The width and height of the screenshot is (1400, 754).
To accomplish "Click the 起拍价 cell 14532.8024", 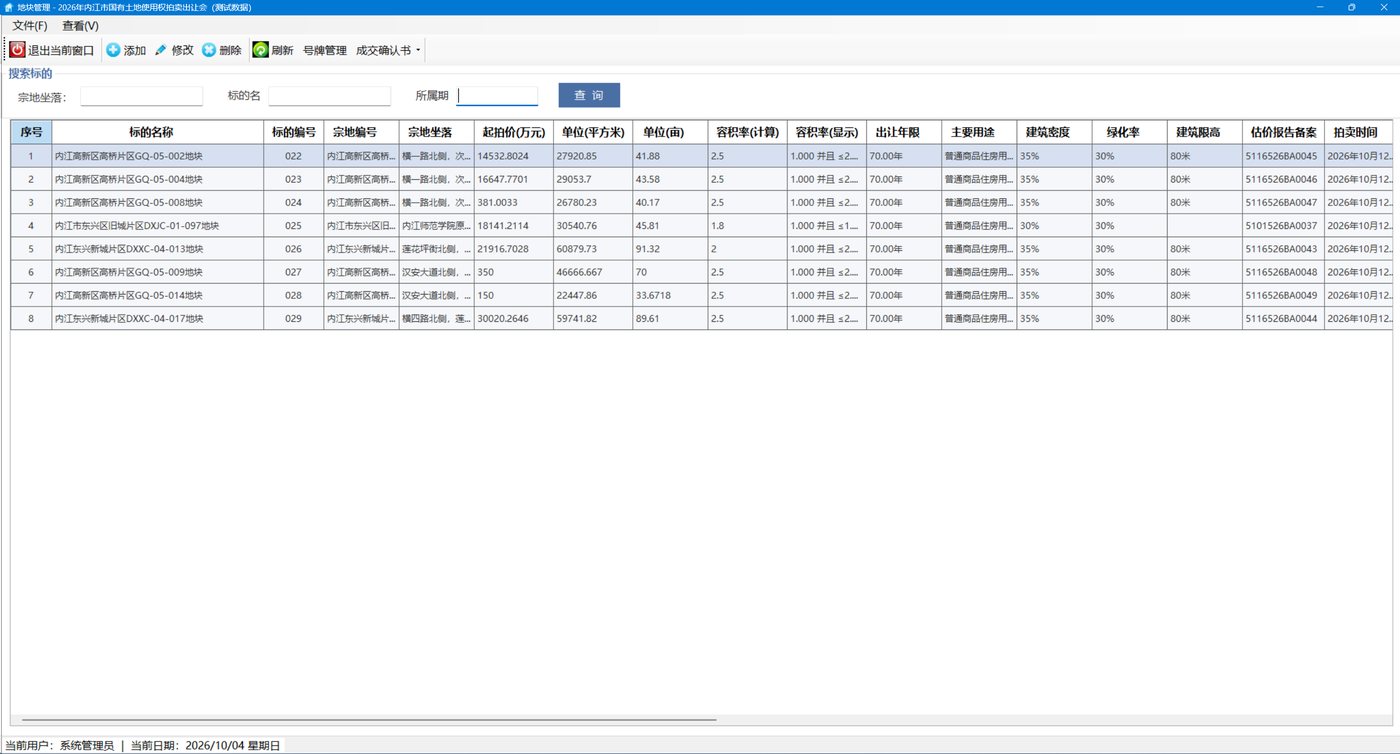I will pyautogui.click(x=514, y=156).
